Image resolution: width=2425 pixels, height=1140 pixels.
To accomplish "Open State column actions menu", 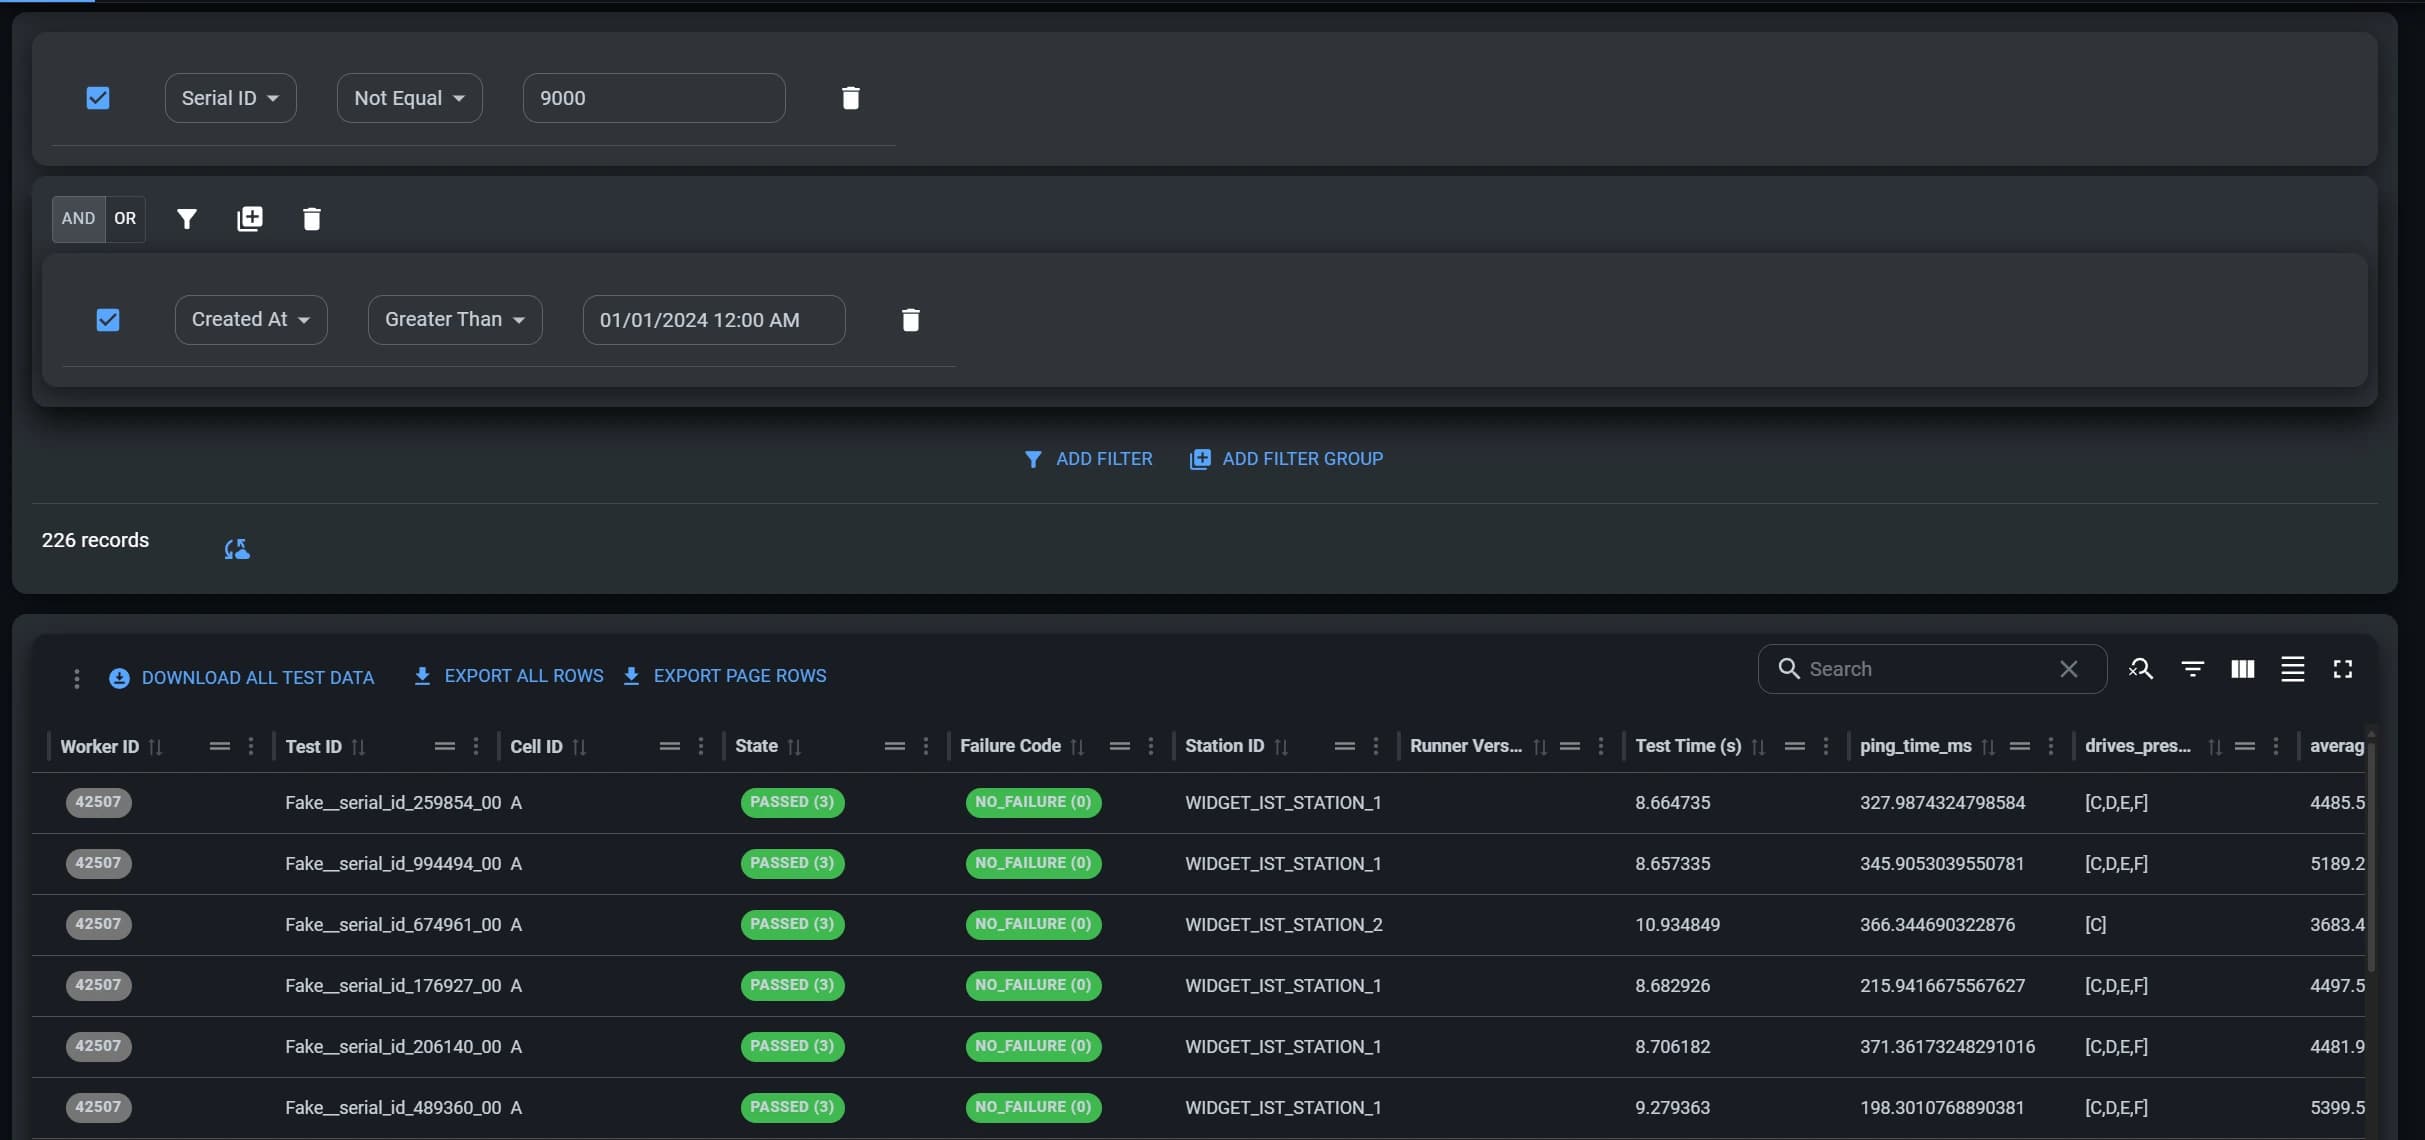I will [x=925, y=746].
